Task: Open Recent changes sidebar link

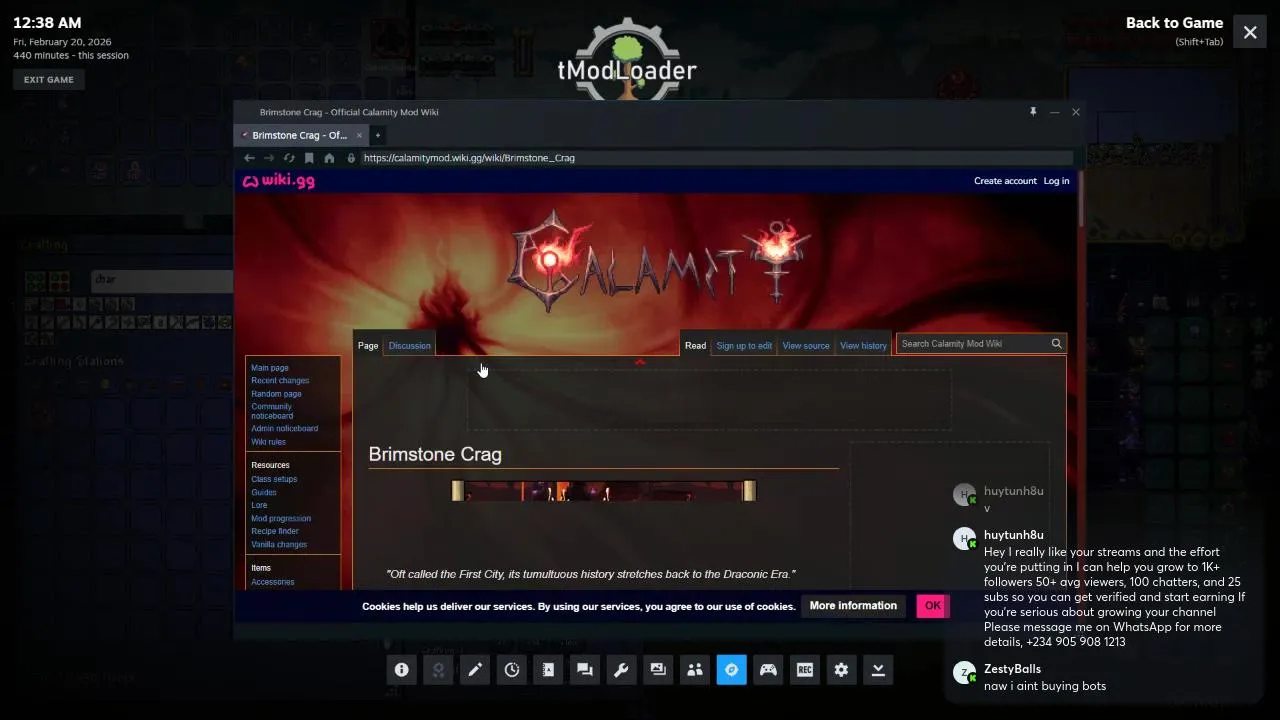Action: pyautogui.click(x=280, y=381)
